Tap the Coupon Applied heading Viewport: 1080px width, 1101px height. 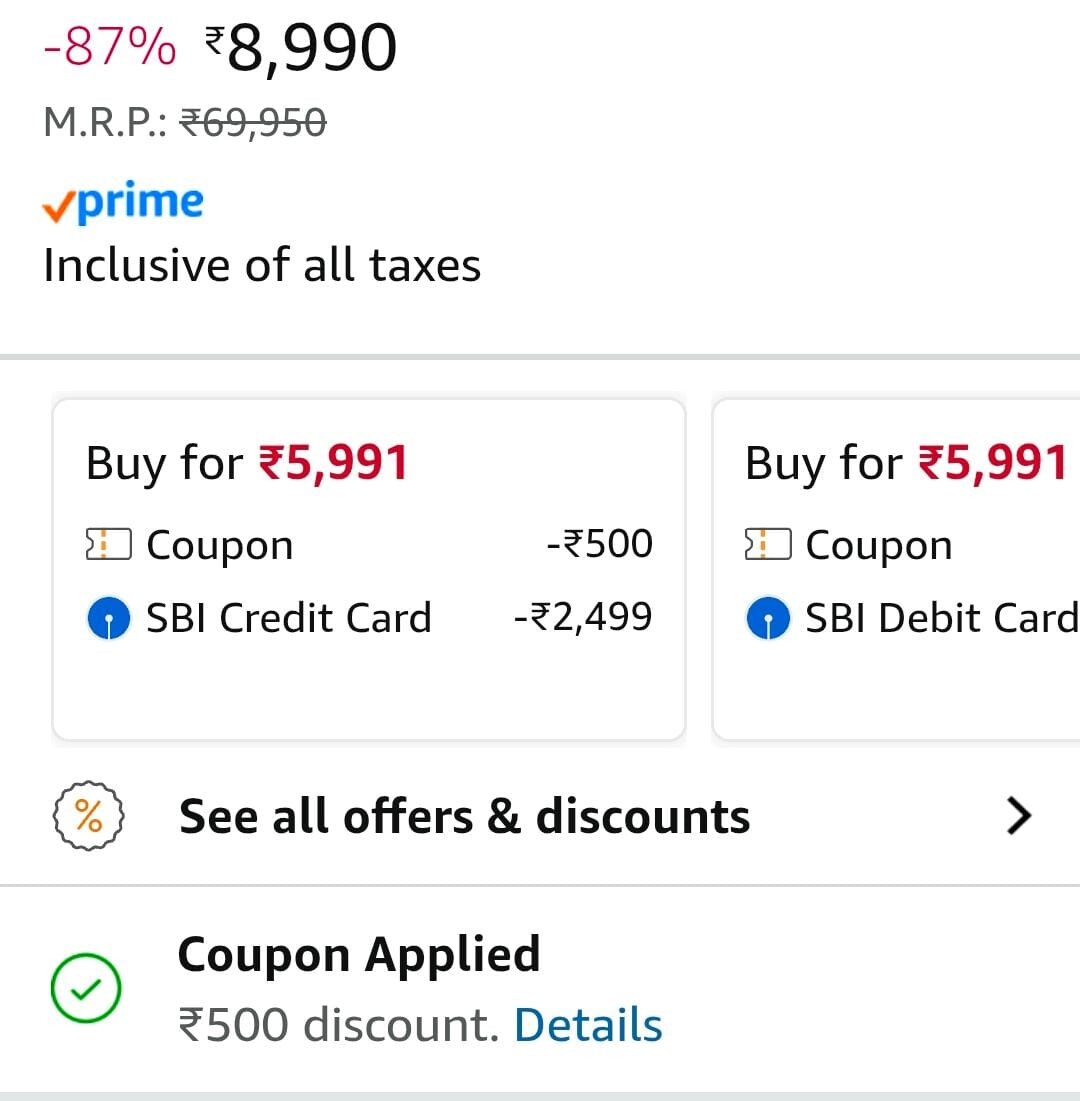coord(358,954)
